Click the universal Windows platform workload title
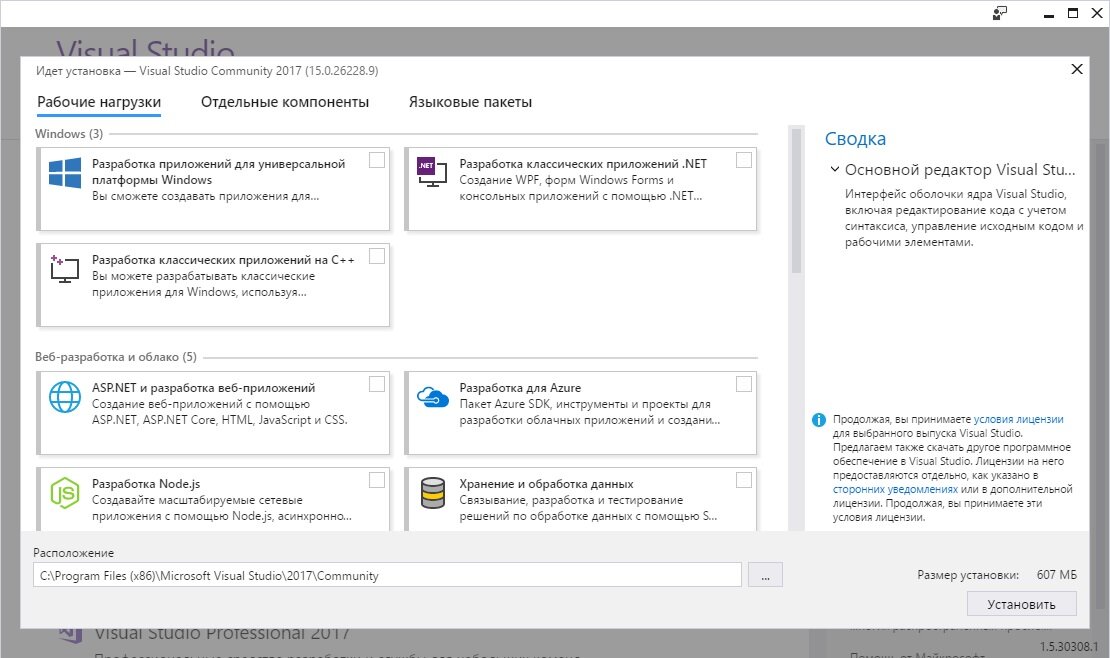Image resolution: width=1110 pixels, height=658 pixels. pyautogui.click(x=219, y=172)
